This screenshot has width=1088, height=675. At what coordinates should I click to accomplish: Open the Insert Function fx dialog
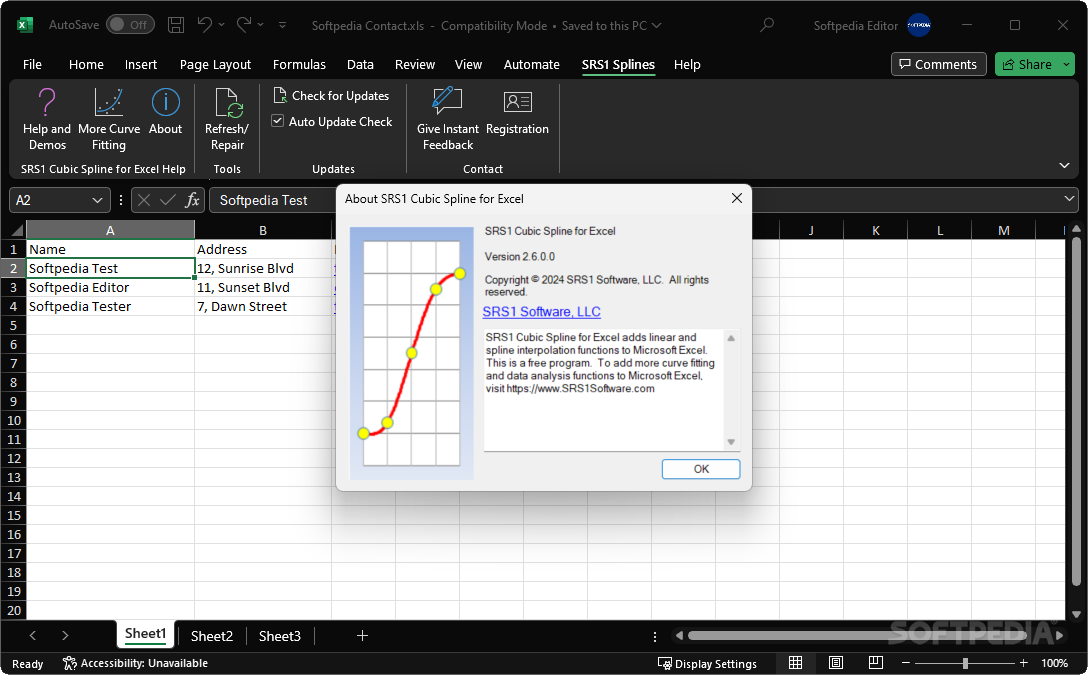pos(192,200)
